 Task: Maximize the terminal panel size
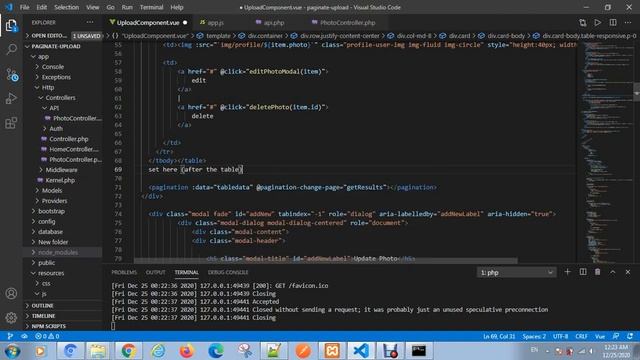tap(613, 272)
